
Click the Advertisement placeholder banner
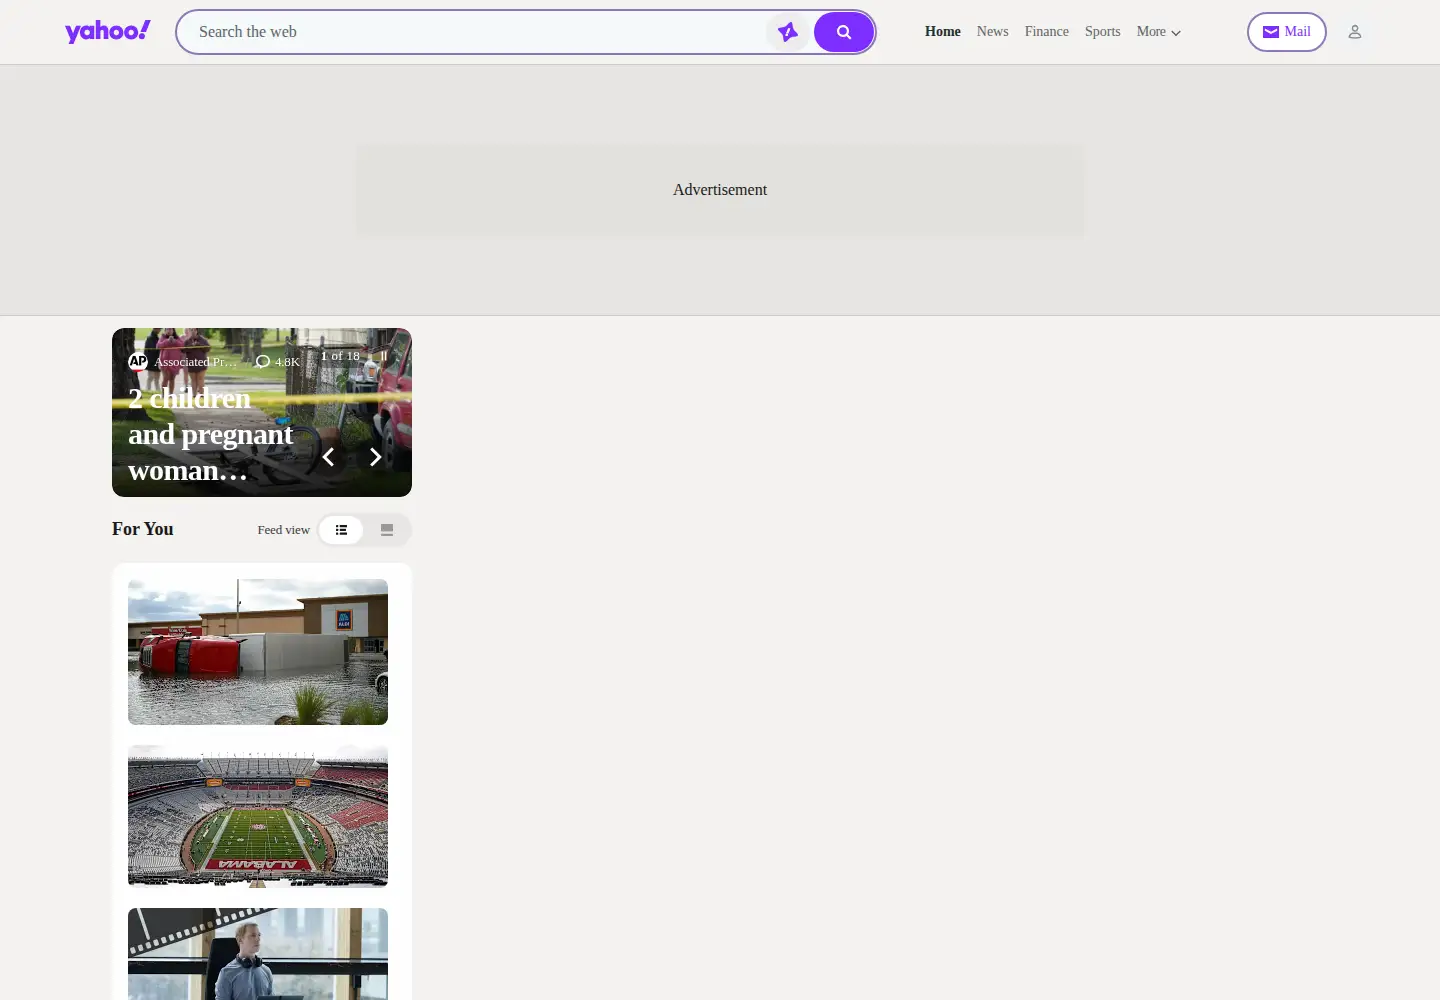pyautogui.click(x=720, y=190)
